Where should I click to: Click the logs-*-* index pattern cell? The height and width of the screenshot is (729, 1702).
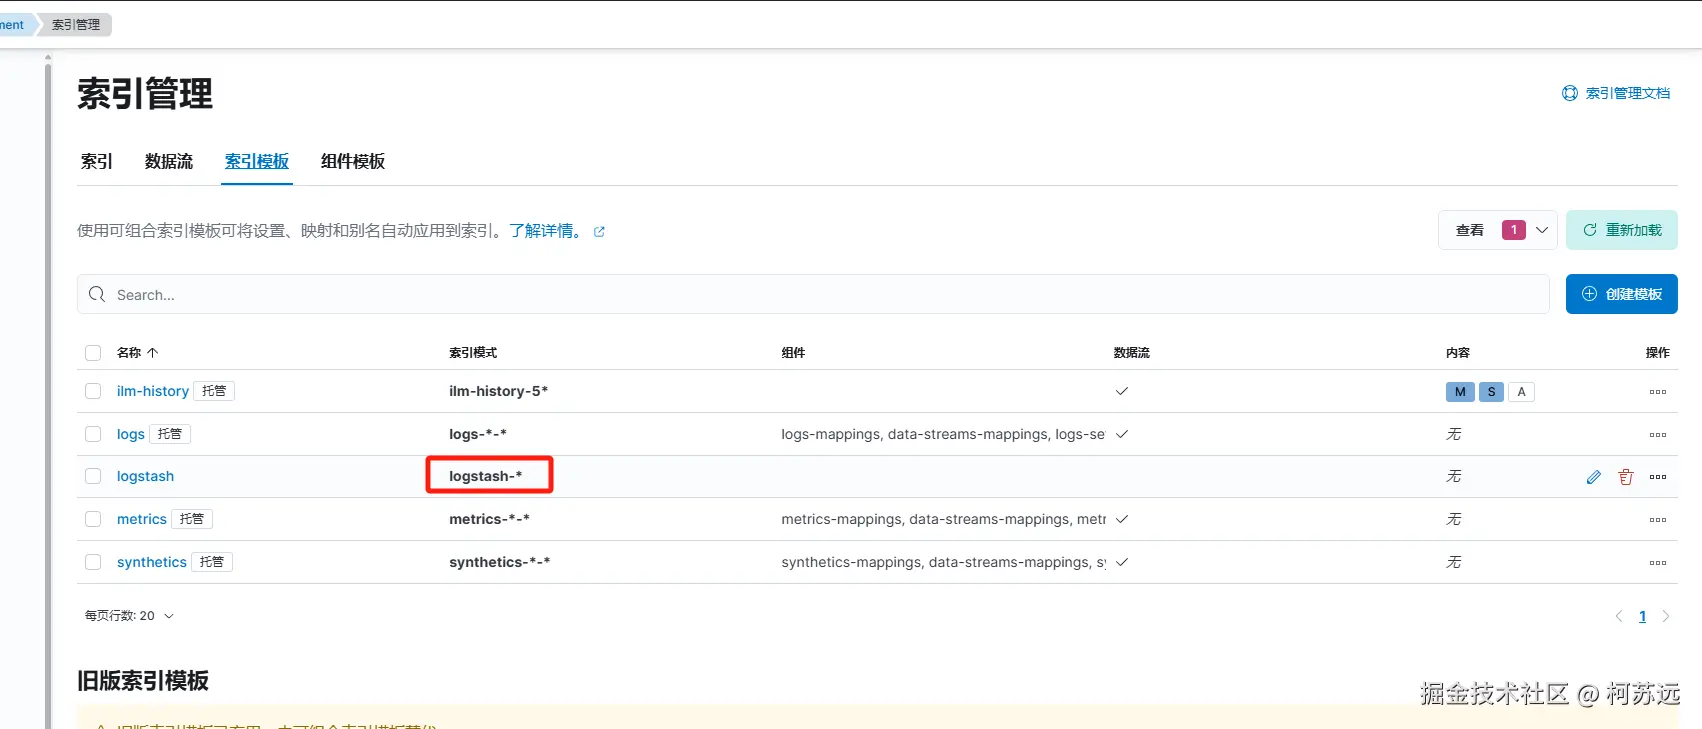[x=478, y=434]
